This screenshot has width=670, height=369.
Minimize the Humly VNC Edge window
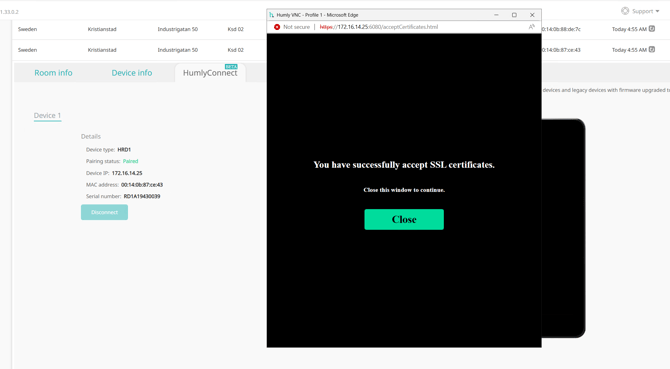tap(496, 15)
